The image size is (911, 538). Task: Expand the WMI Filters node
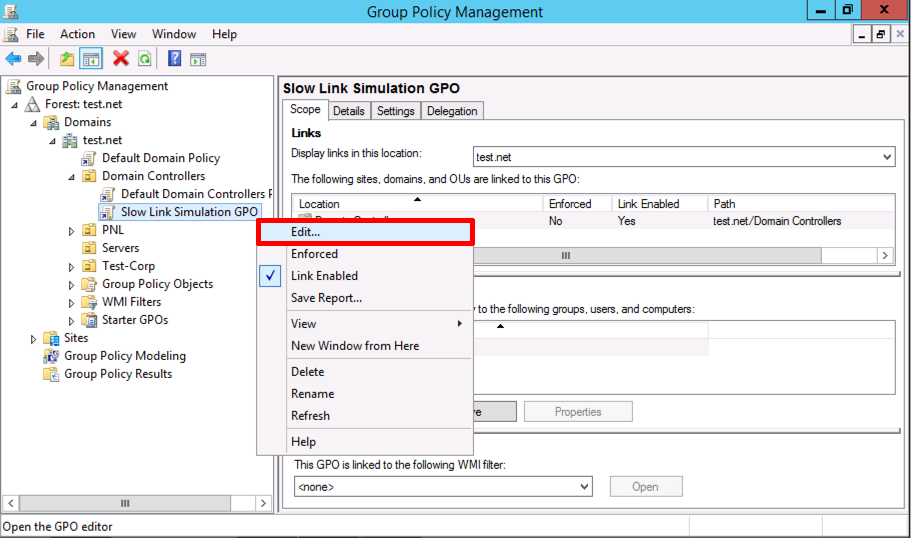(71, 303)
